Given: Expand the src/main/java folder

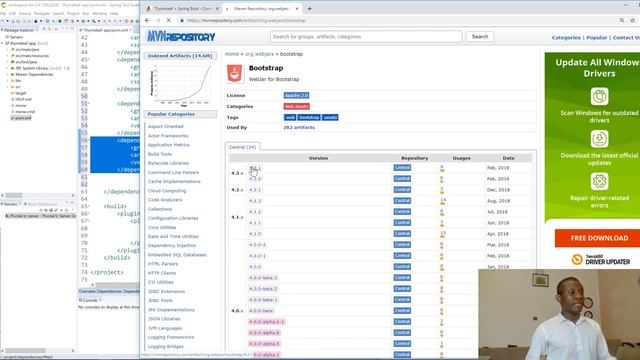Looking at the screenshot, I should pos(7,49).
